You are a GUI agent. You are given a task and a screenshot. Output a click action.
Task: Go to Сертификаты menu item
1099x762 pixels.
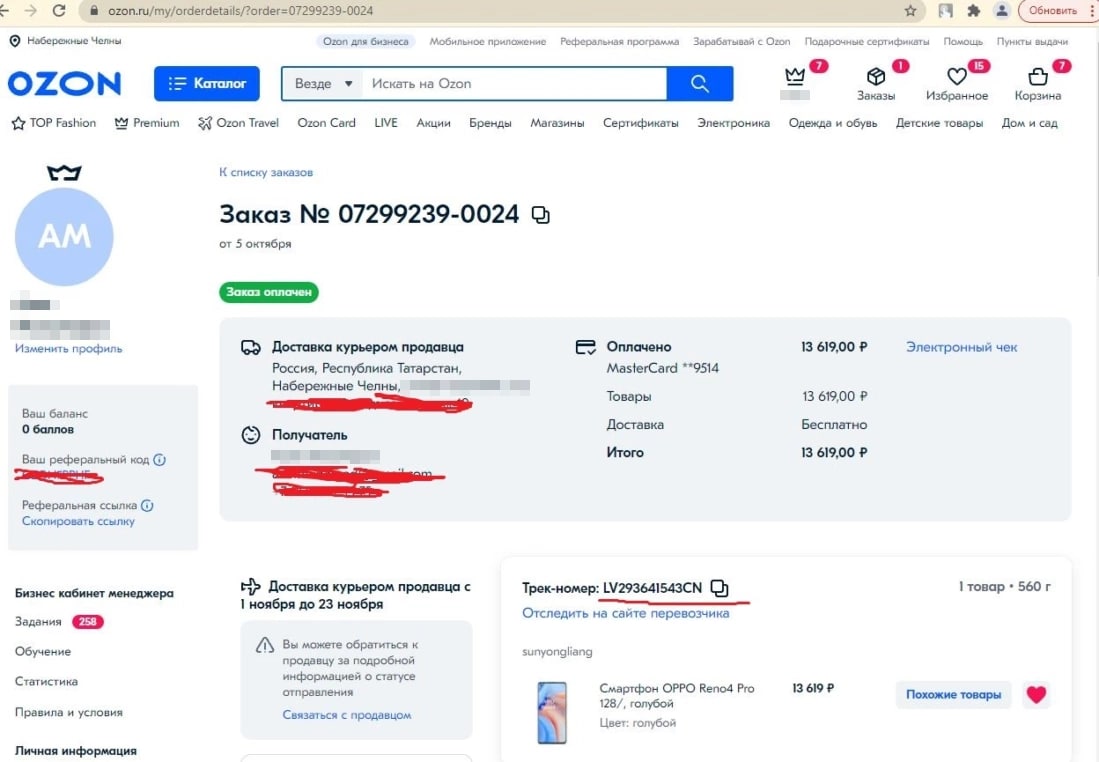point(641,123)
